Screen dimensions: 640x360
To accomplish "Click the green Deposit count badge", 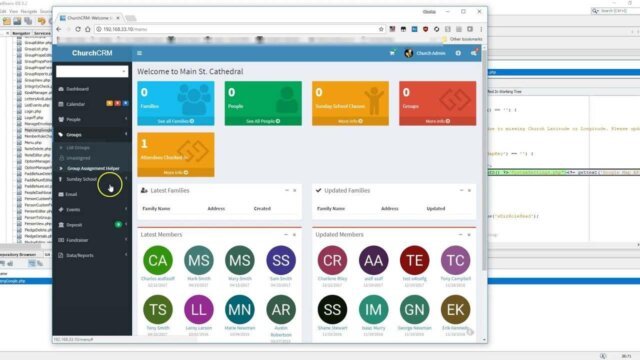I will (x=118, y=224).
